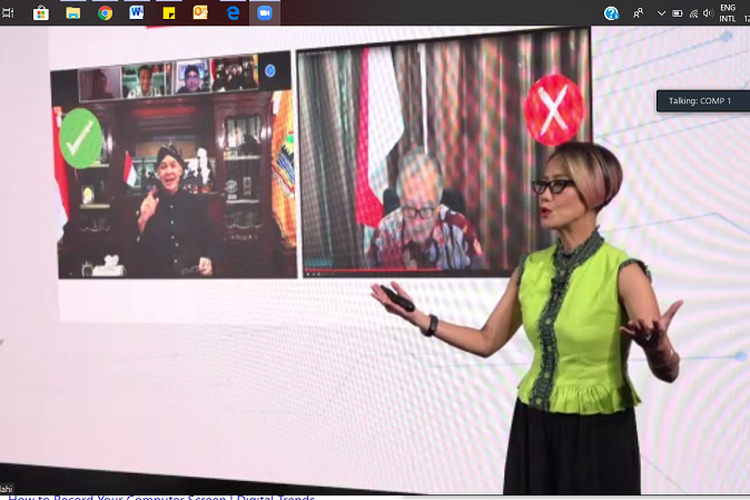This screenshot has height=500, width=750.
Task: Open 'How to Record Your Computer Screen' link
Action: (x=160, y=496)
